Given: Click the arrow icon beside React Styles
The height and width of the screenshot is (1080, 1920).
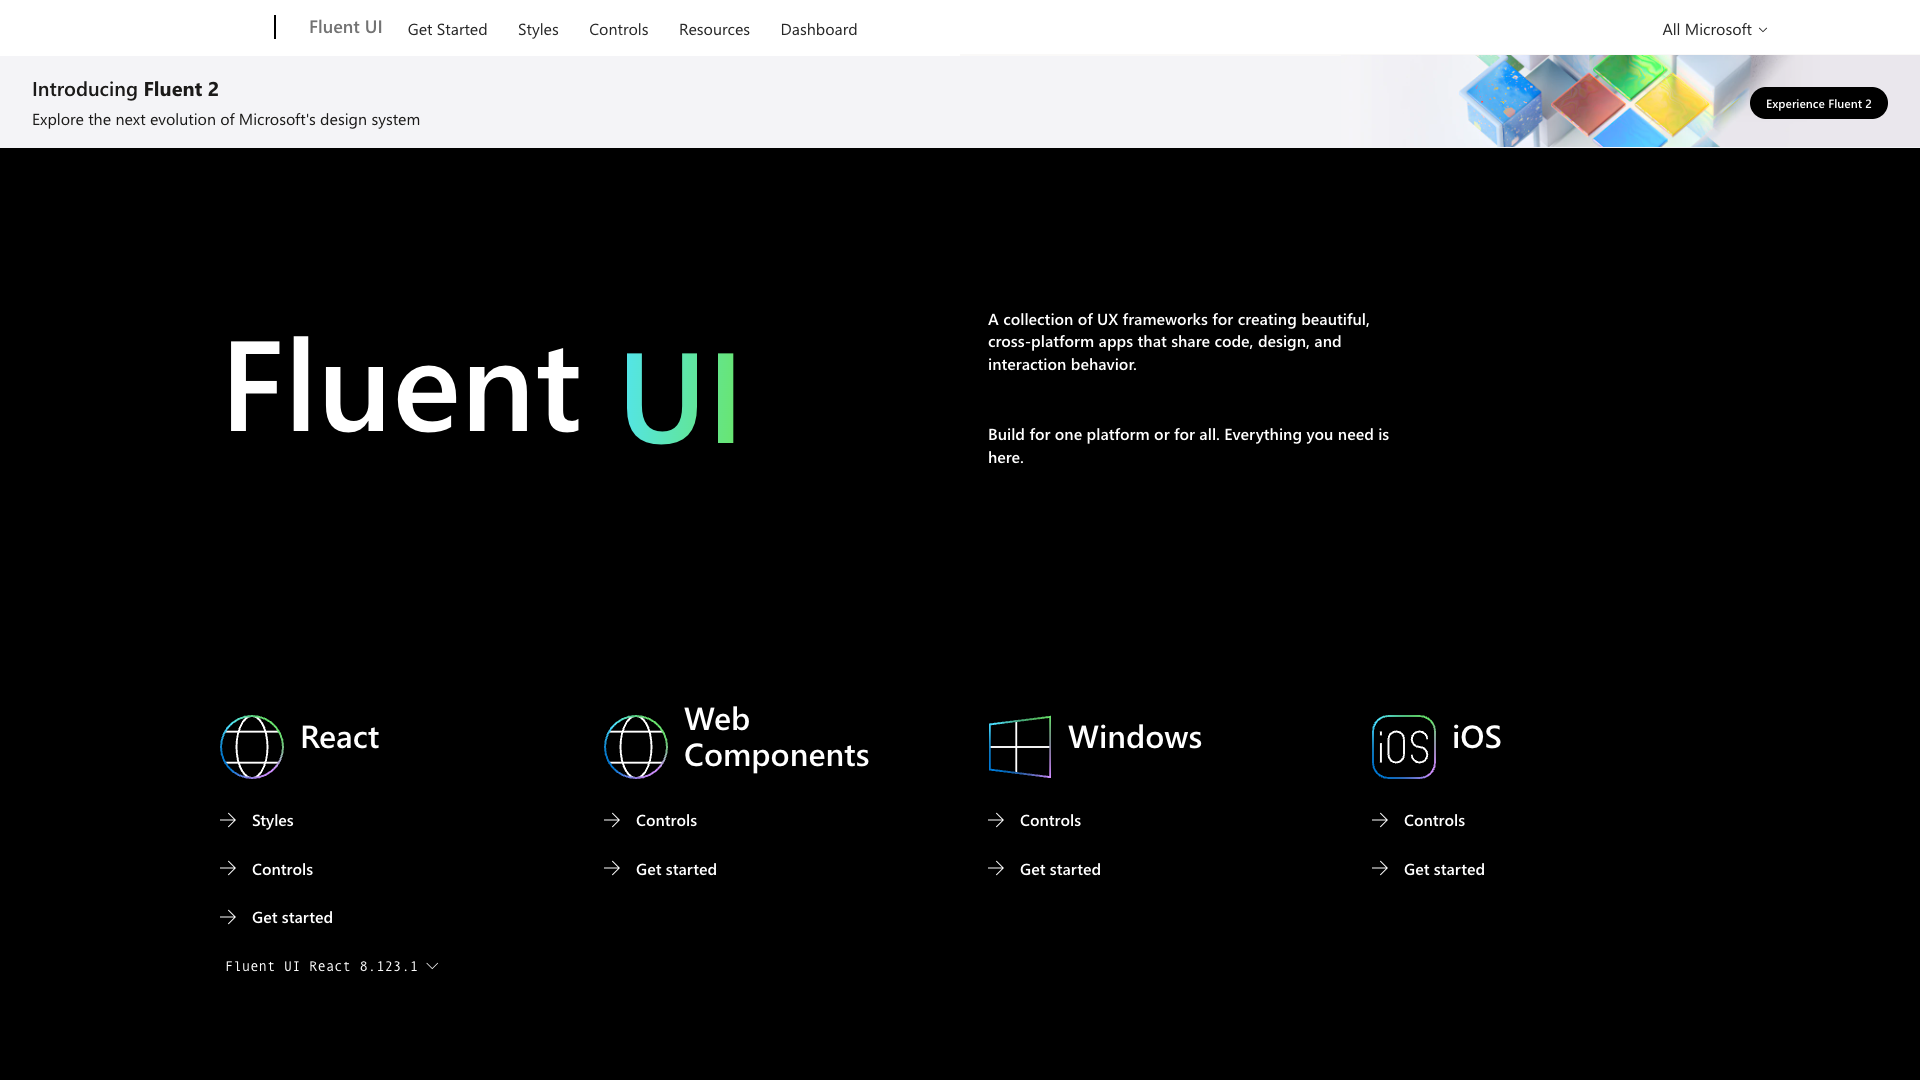Looking at the screenshot, I should [x=228, y=820].
